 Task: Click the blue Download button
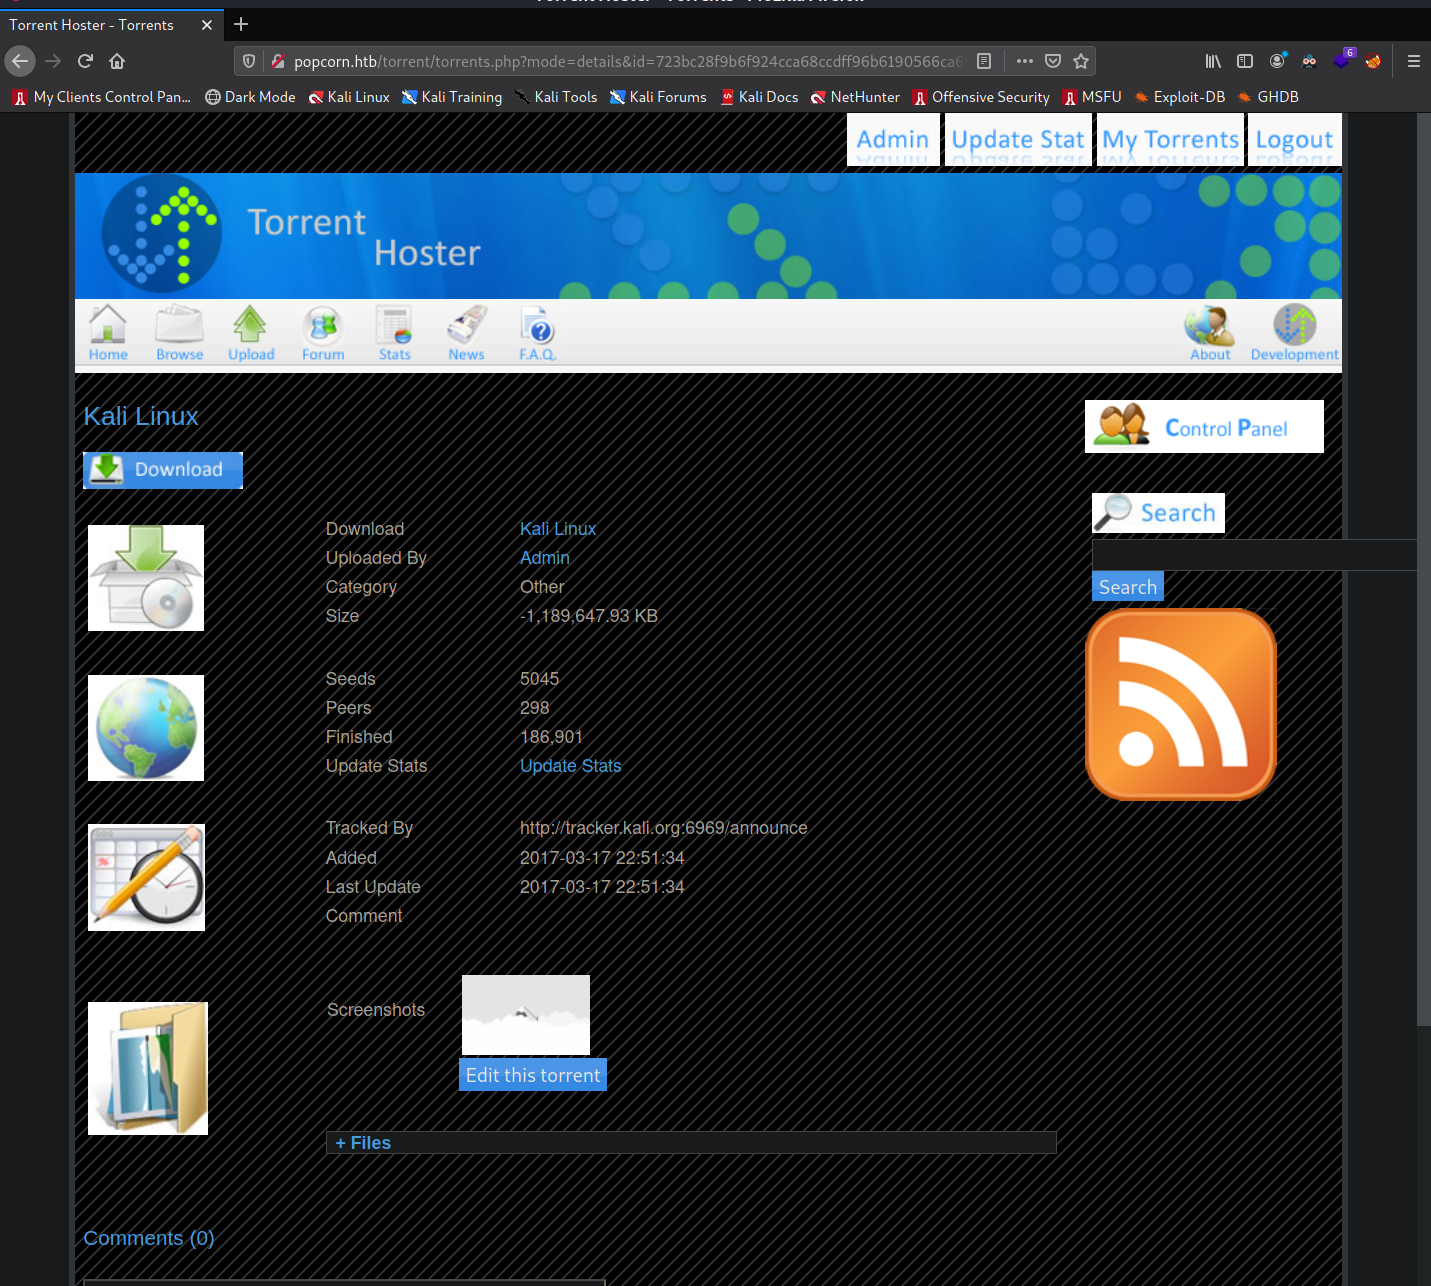click(163, 470)
